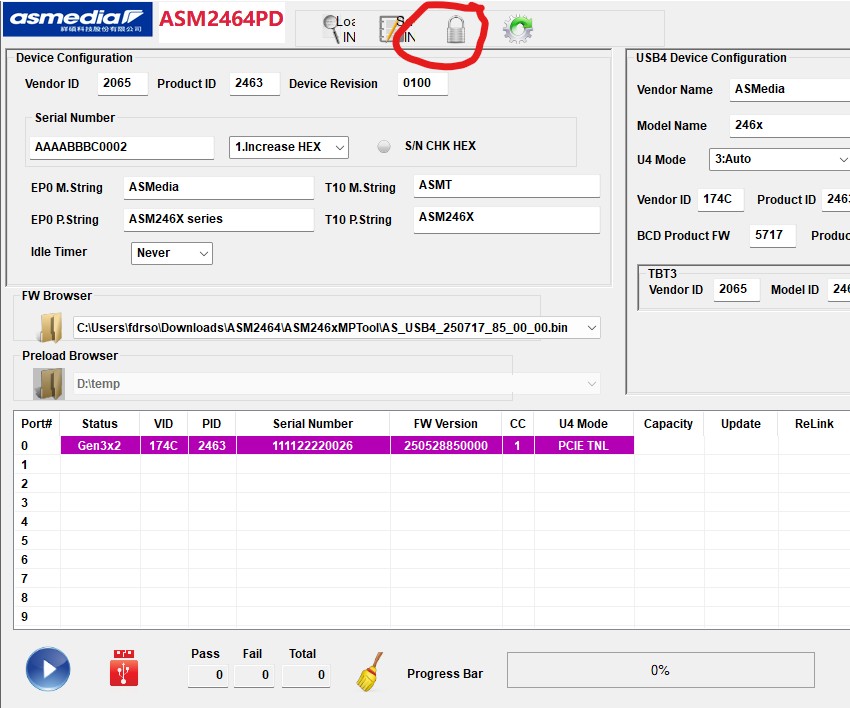This screenshot has width=850, height=708.
Task: Open the serial number Increase HEX dropdown
Action: pyautogui.click(x=288, y=147)
